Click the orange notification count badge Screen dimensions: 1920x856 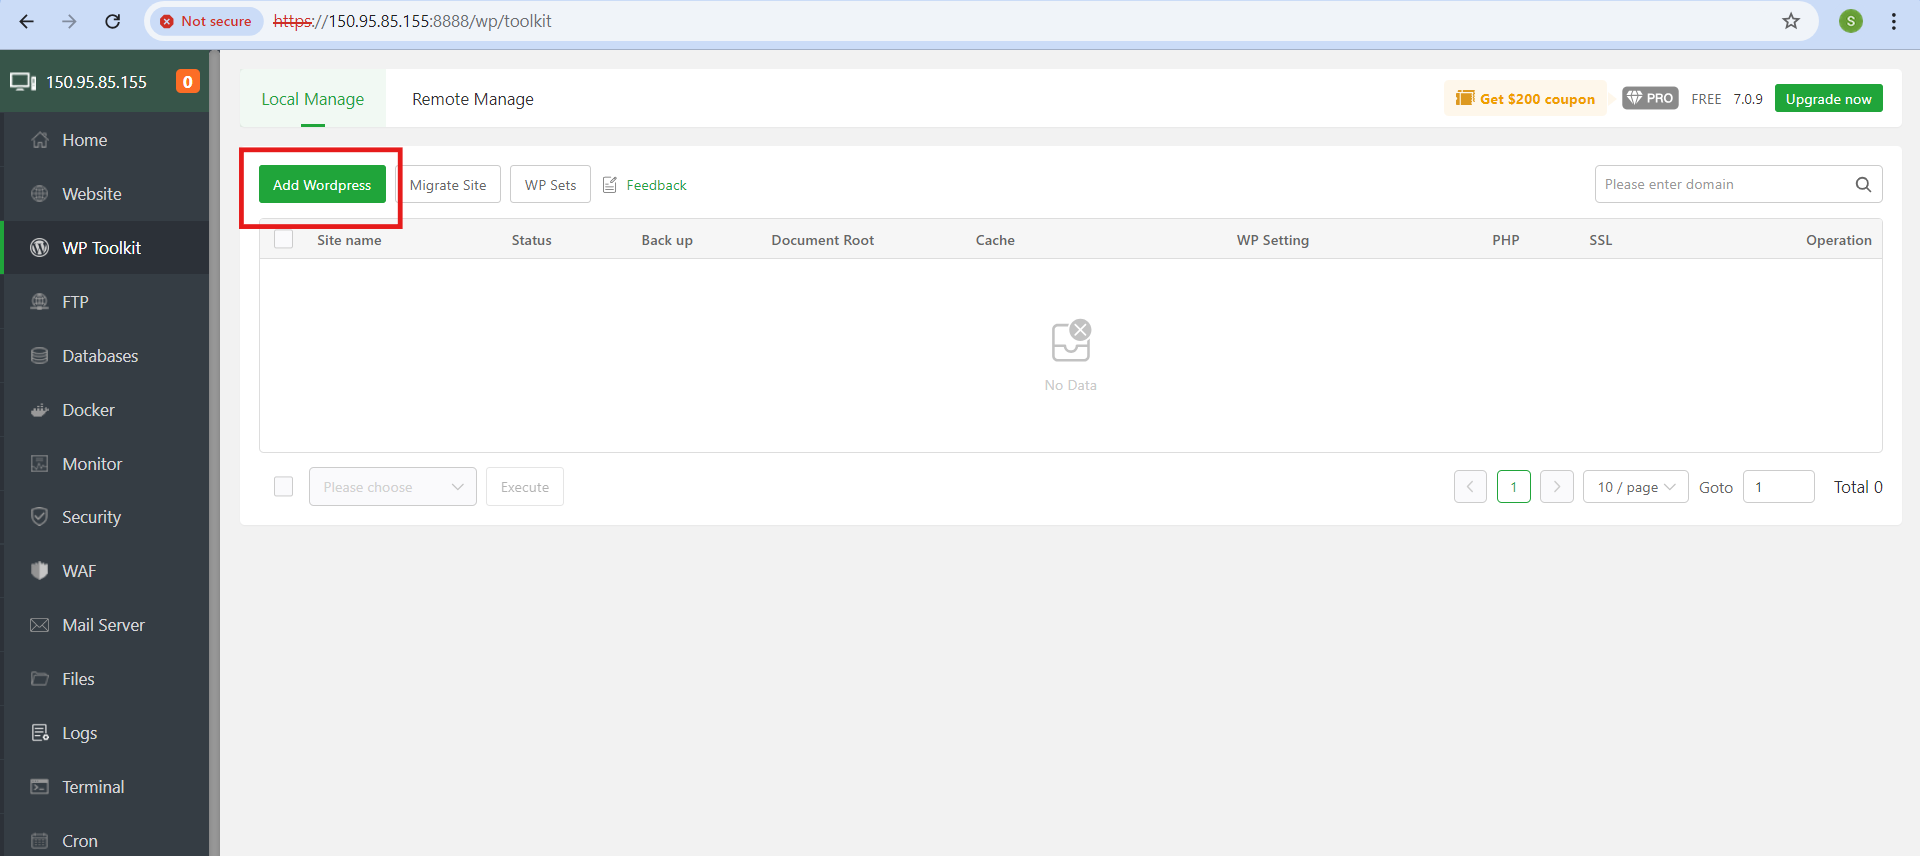tap(187, 82)
